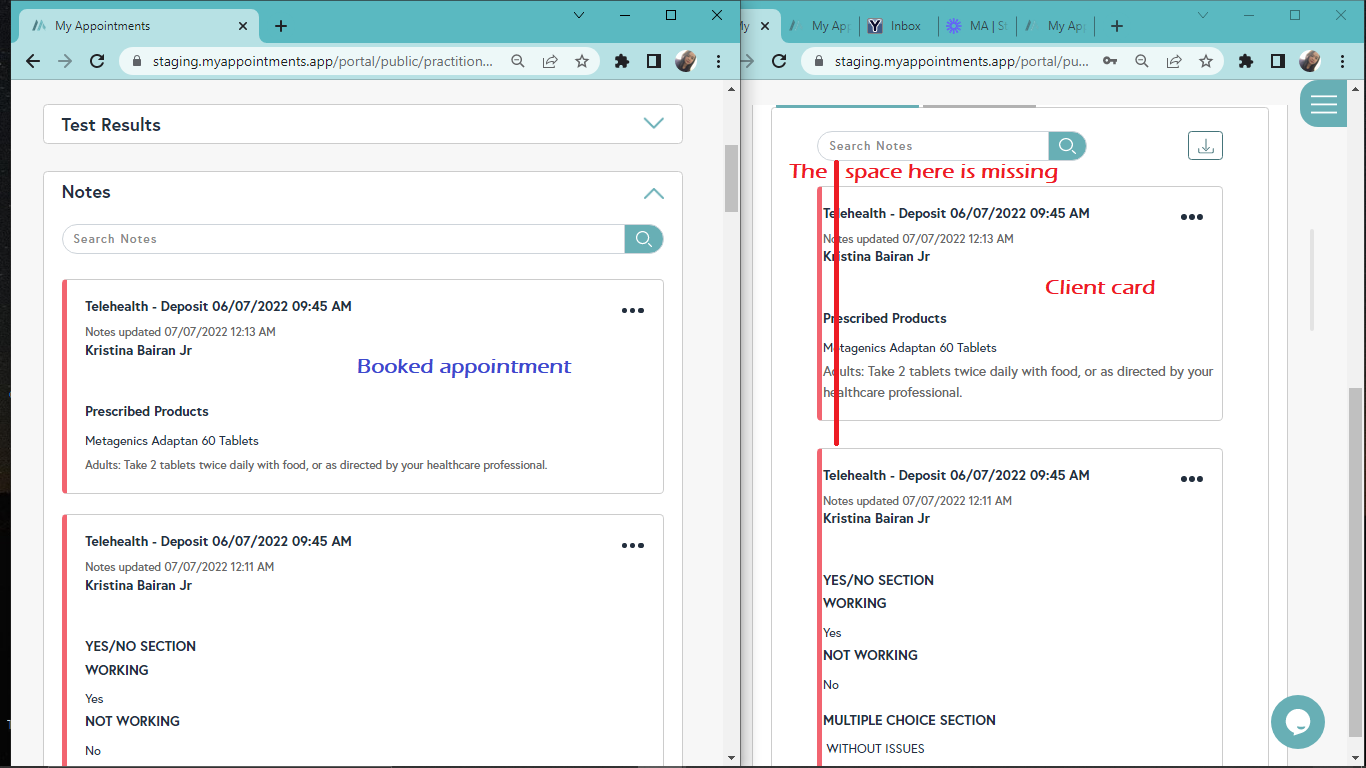The width and height of the screenshot is (1366, 768).
Task: Download notes using the download icon
Action: tap(1205, 146)
